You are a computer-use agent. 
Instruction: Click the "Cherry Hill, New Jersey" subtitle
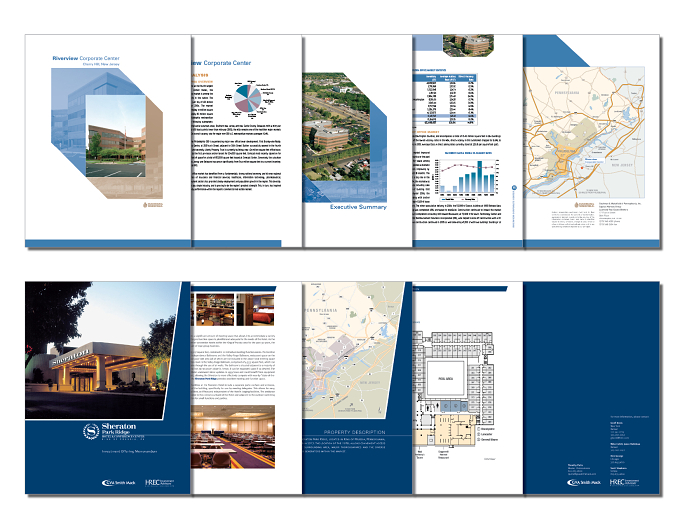click(x=101, y=64)
